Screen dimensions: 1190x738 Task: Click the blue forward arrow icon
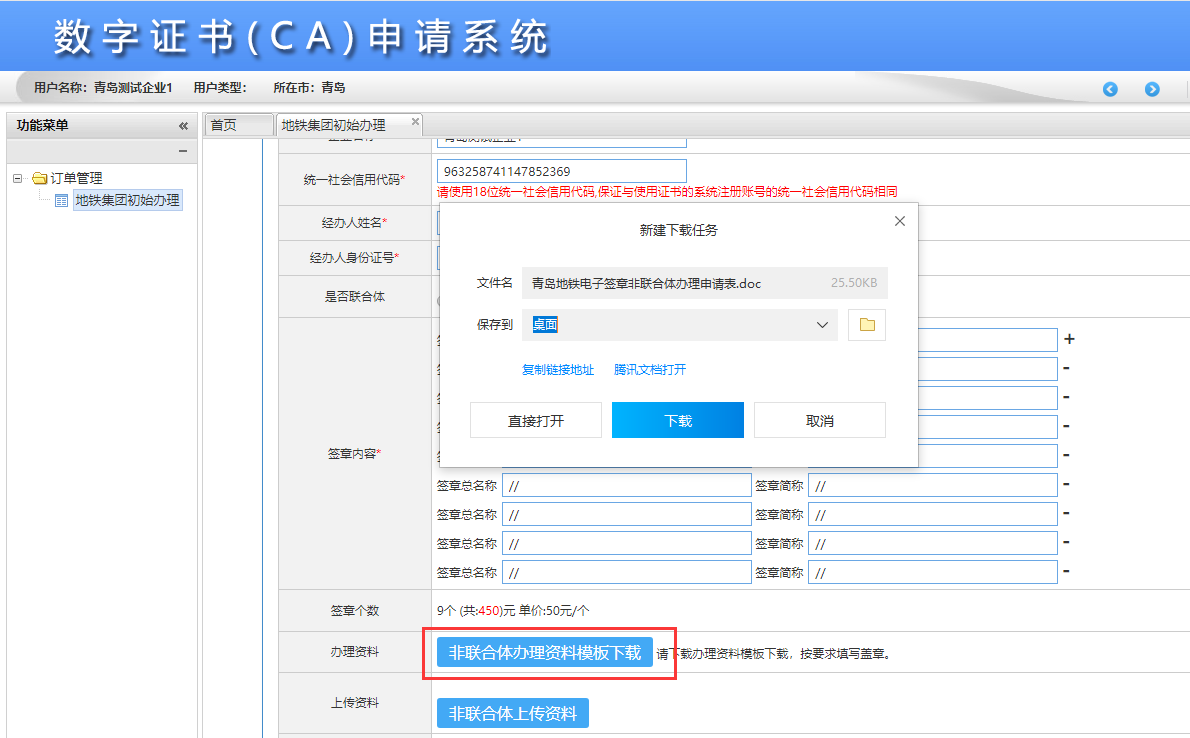coord(1152,89)
